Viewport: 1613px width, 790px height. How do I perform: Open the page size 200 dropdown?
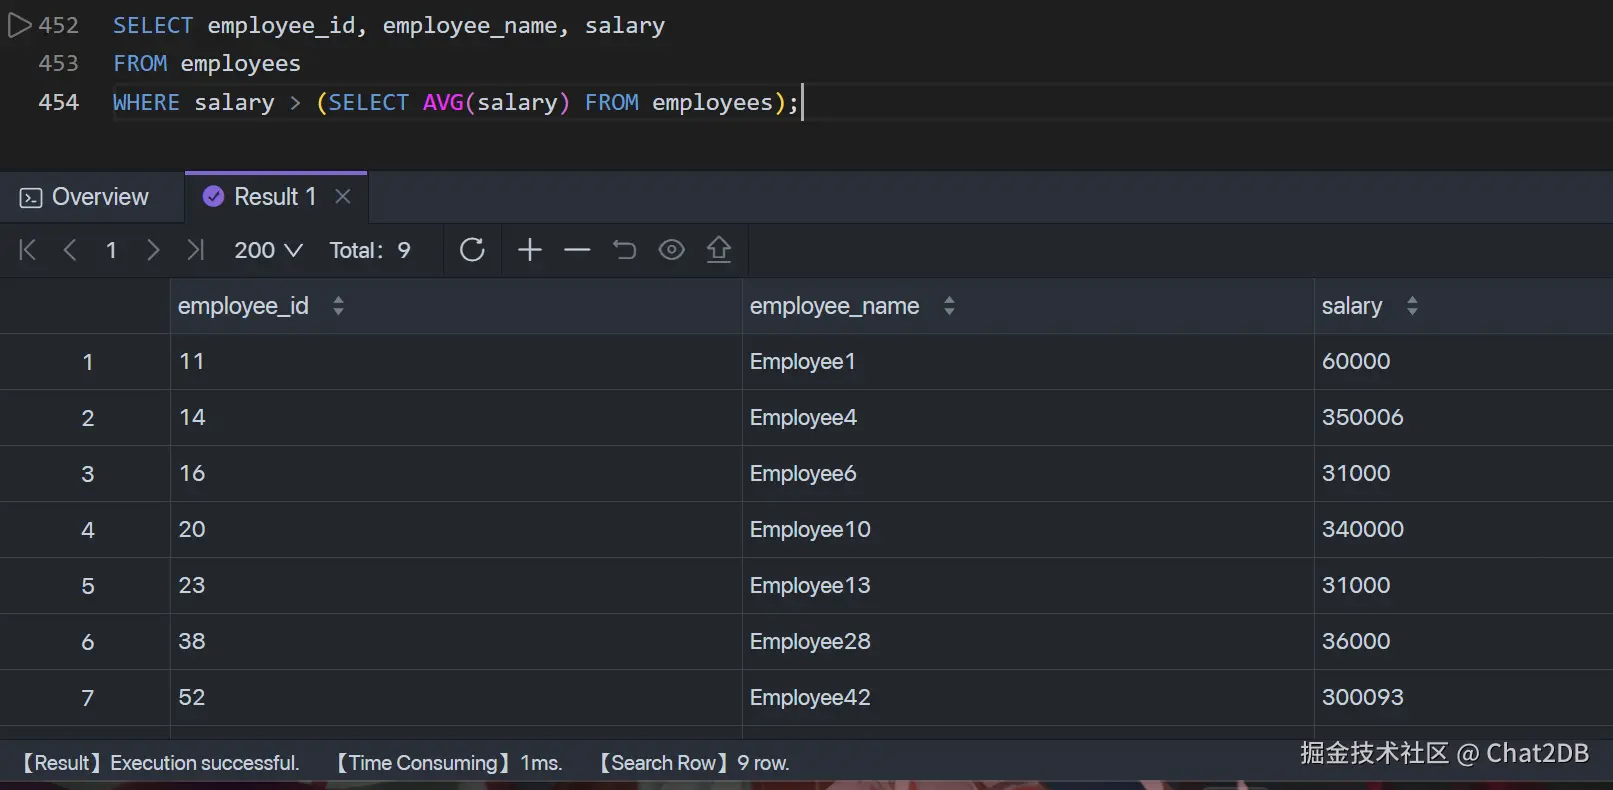pyautogui.click(x=268, y=250)
